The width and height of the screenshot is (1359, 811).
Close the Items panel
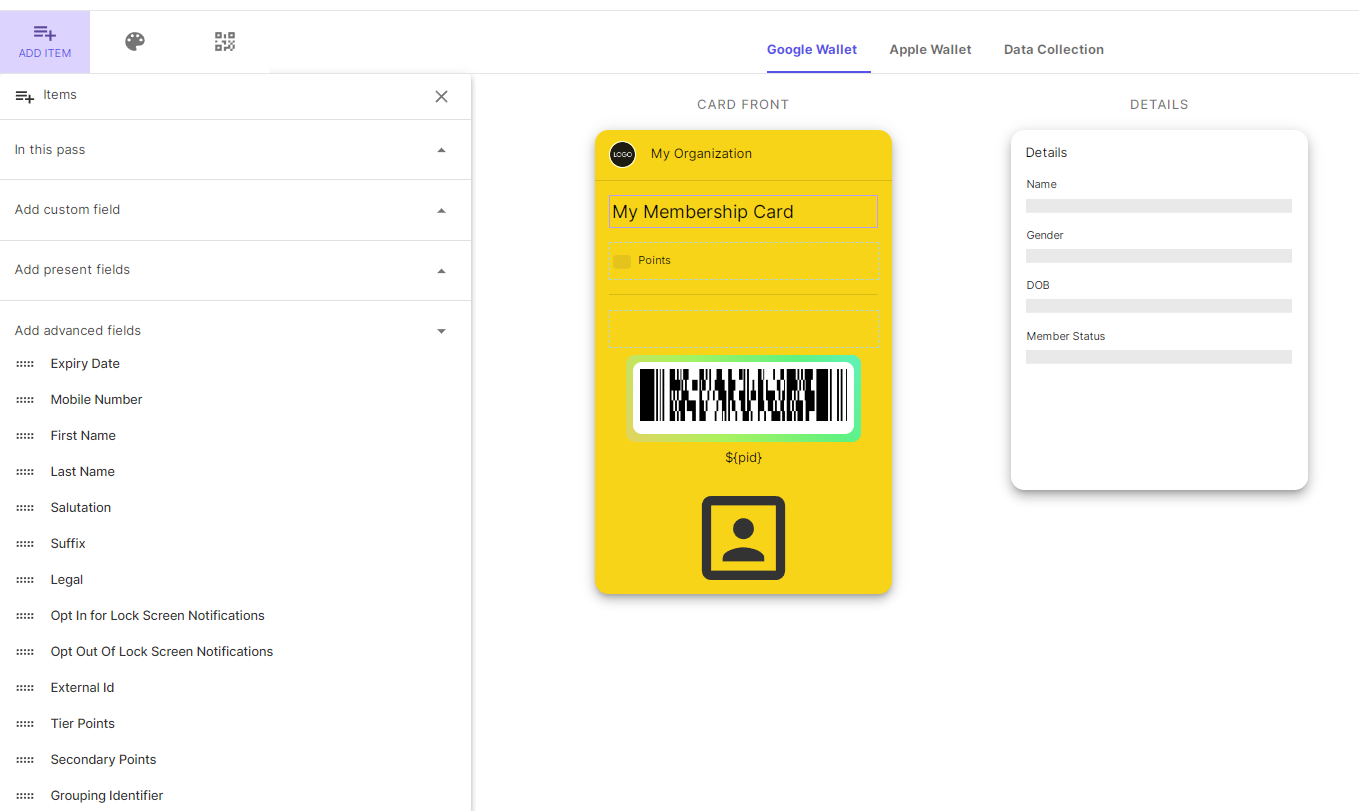click(441, 96)
